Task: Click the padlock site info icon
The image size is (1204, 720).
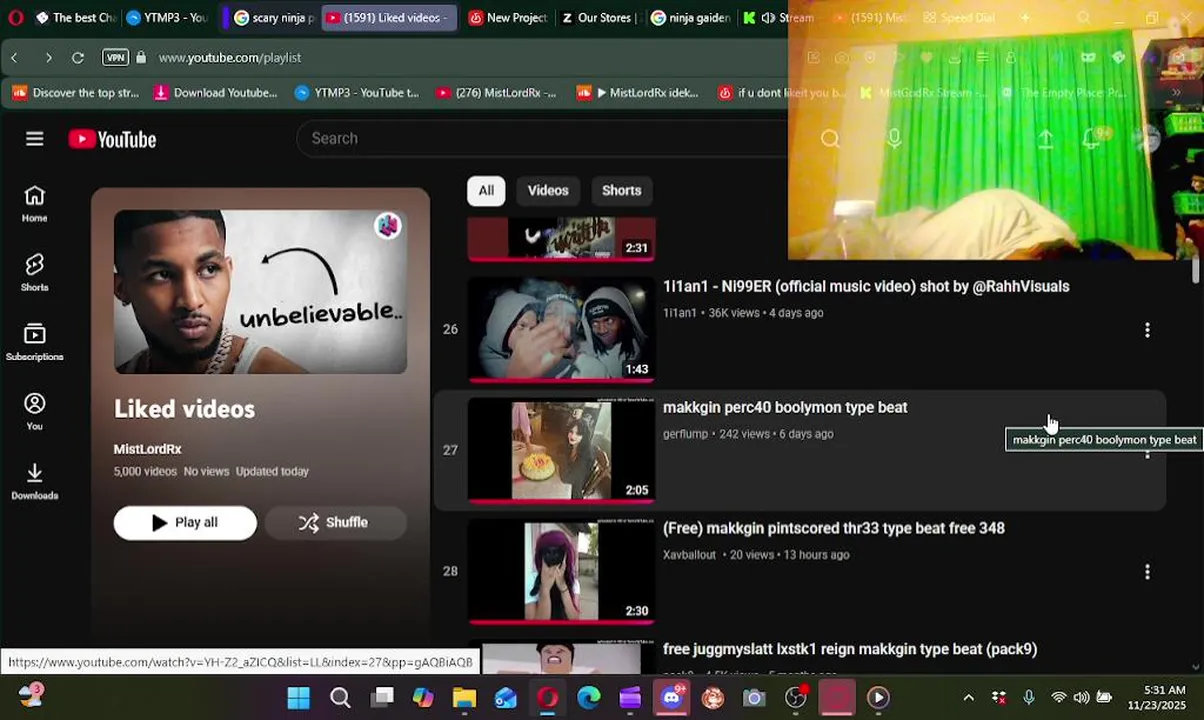Action: click(x=140, y=58)
